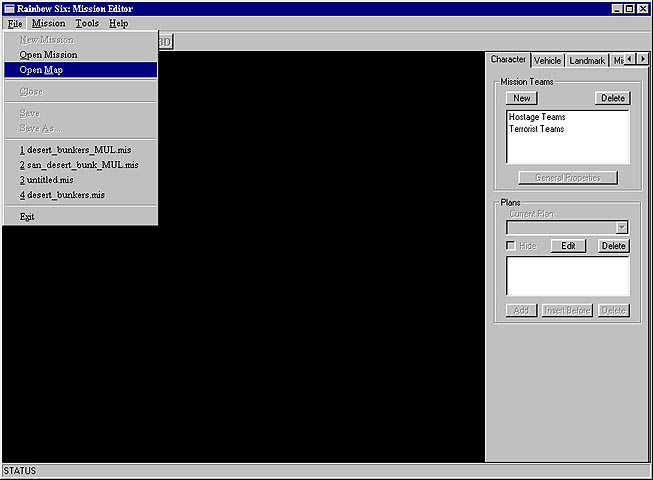The image size is (653, 480).
Task: Toggle the Hide checkbox
Action: [x=511, y=246]
